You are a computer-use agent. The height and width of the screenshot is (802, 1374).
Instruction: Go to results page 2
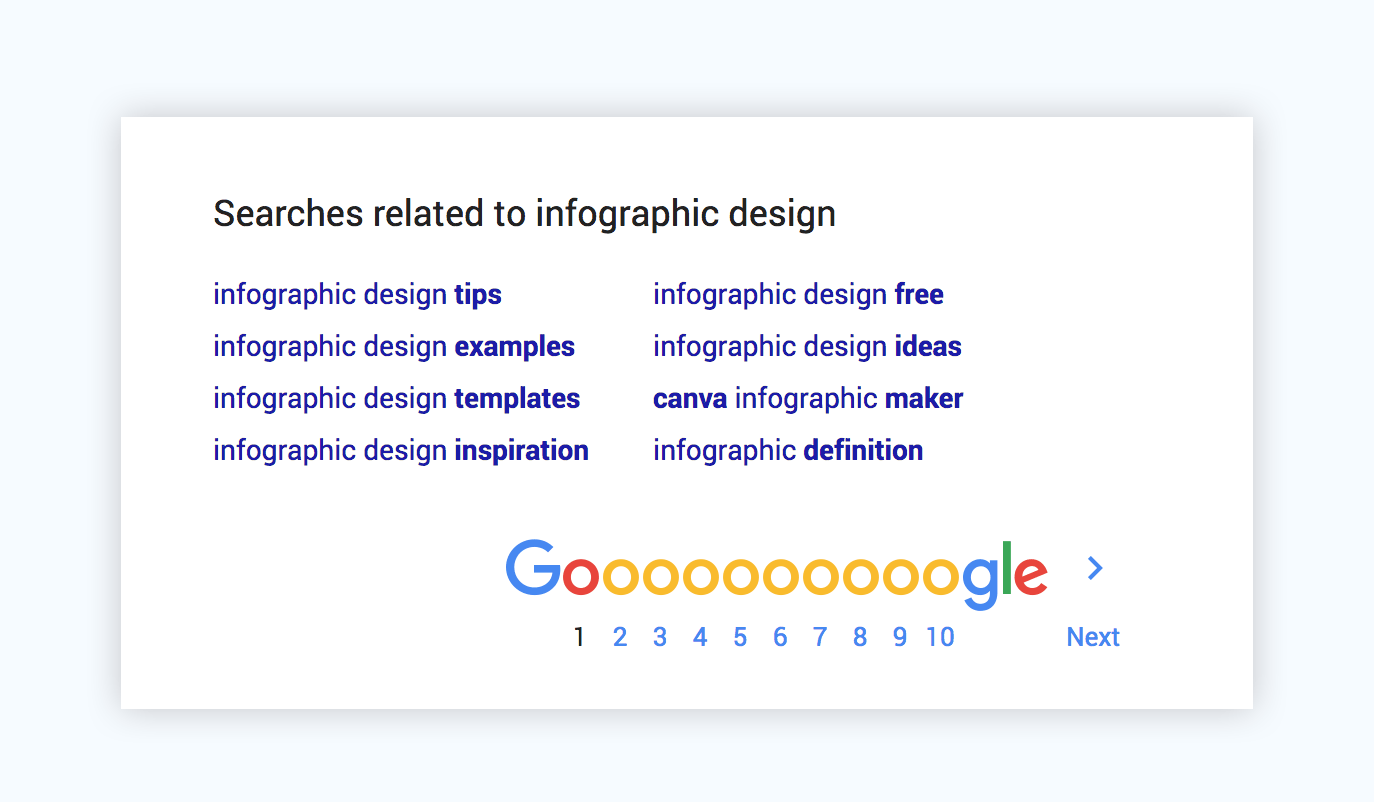620,637
